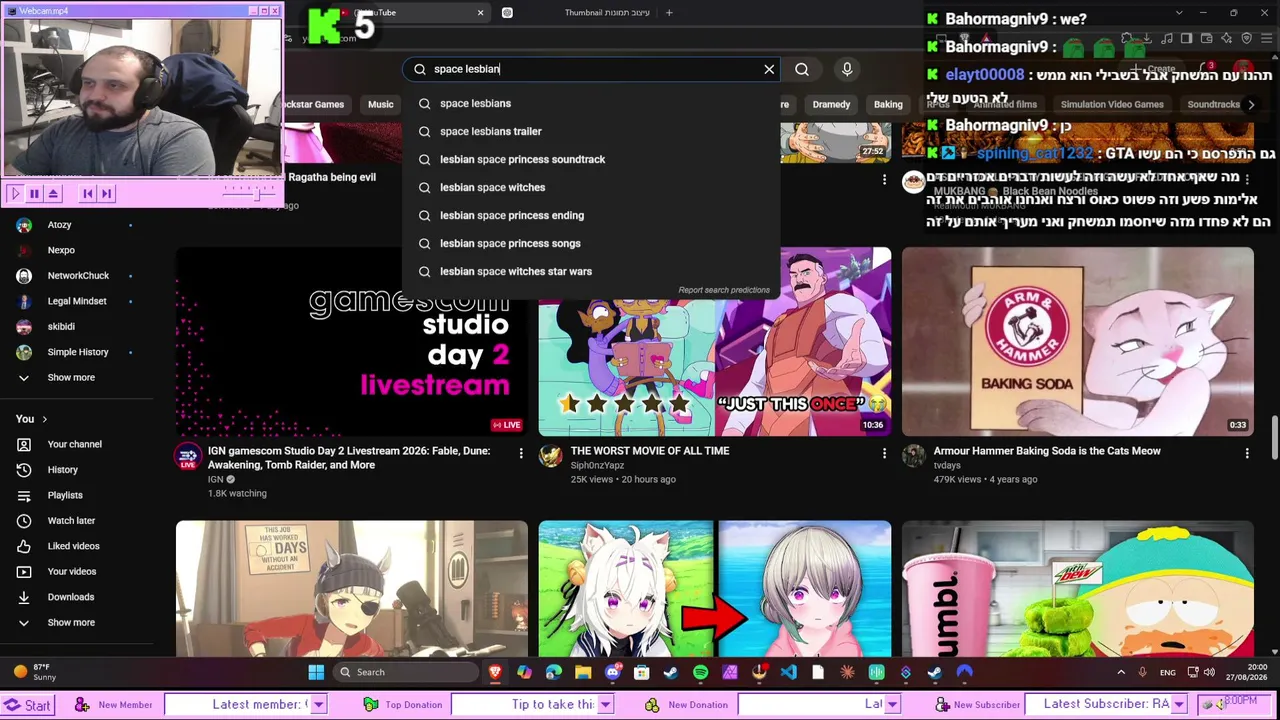The width and height of the screenshot is (1280, 720).
Task: Open options menu for IGN gamescom video
Action: click(x=521, y=454)
